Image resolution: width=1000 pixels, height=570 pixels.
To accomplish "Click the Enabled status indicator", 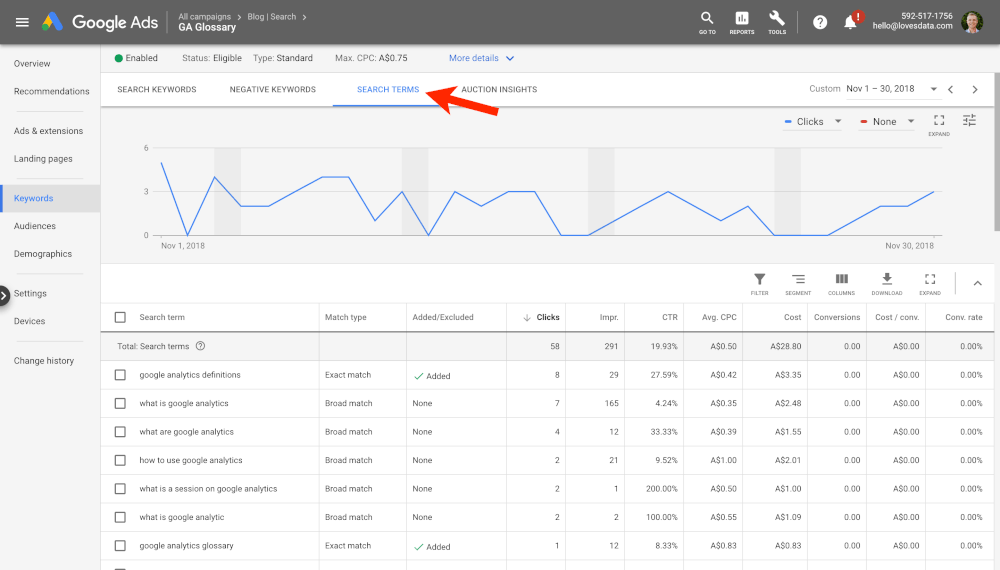I will (x=136, y=58).
